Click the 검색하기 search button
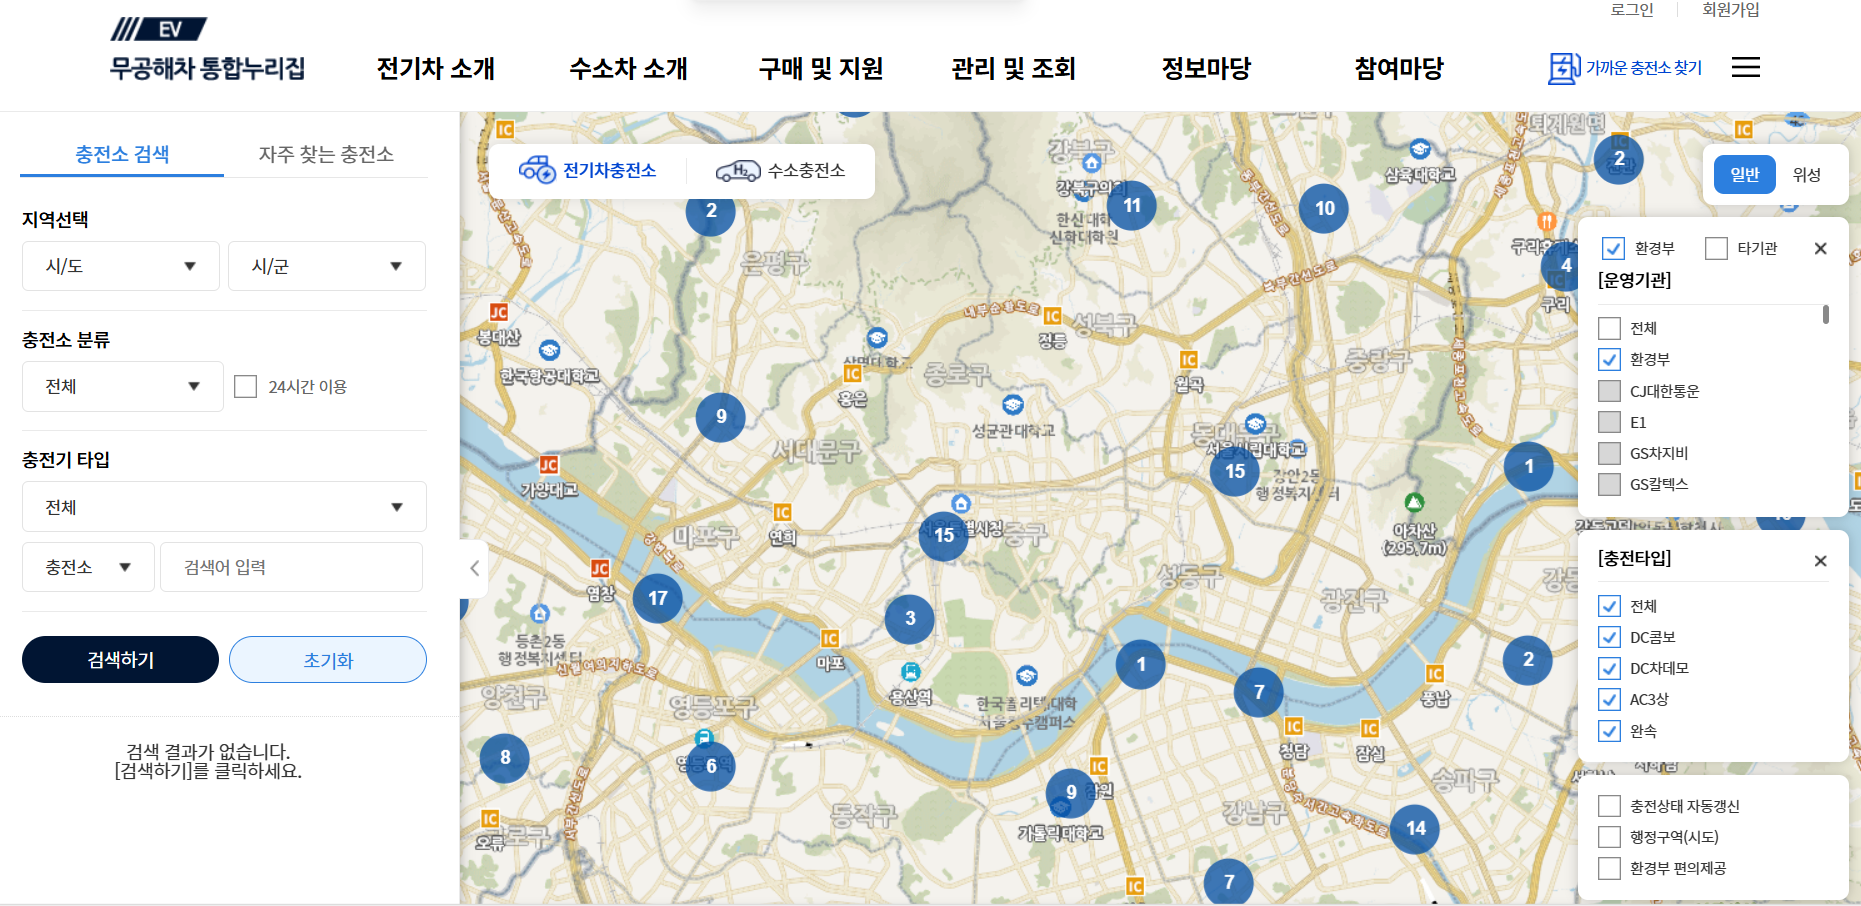The height and width of the screenshot is (906, 1861). (x=120, y=659)
